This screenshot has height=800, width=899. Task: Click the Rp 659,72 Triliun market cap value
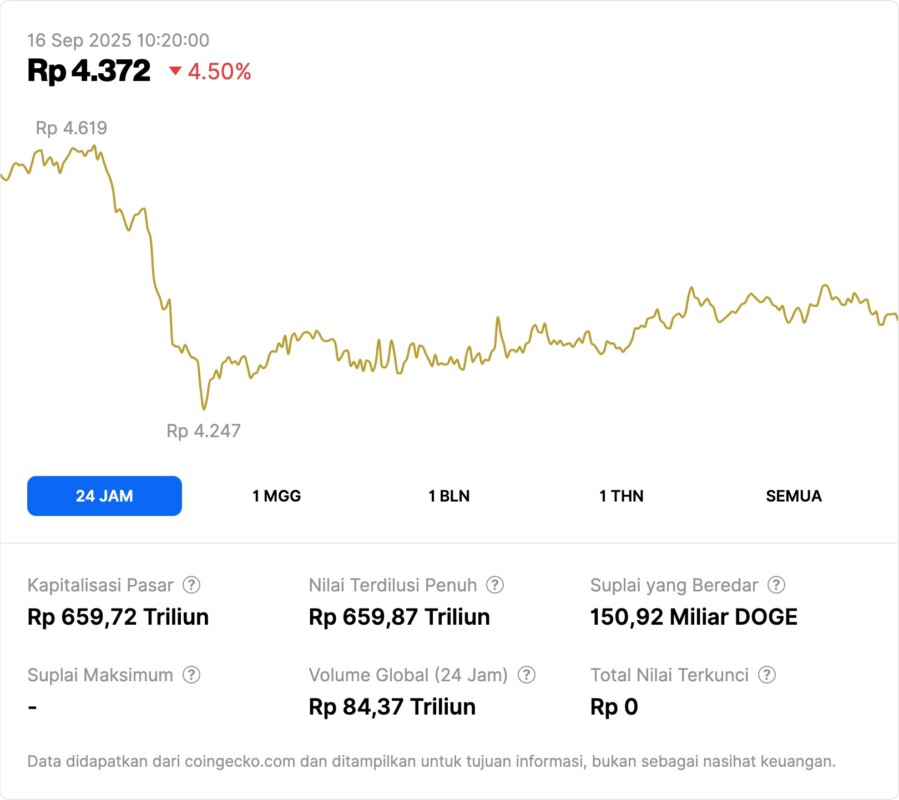[118, 617]
